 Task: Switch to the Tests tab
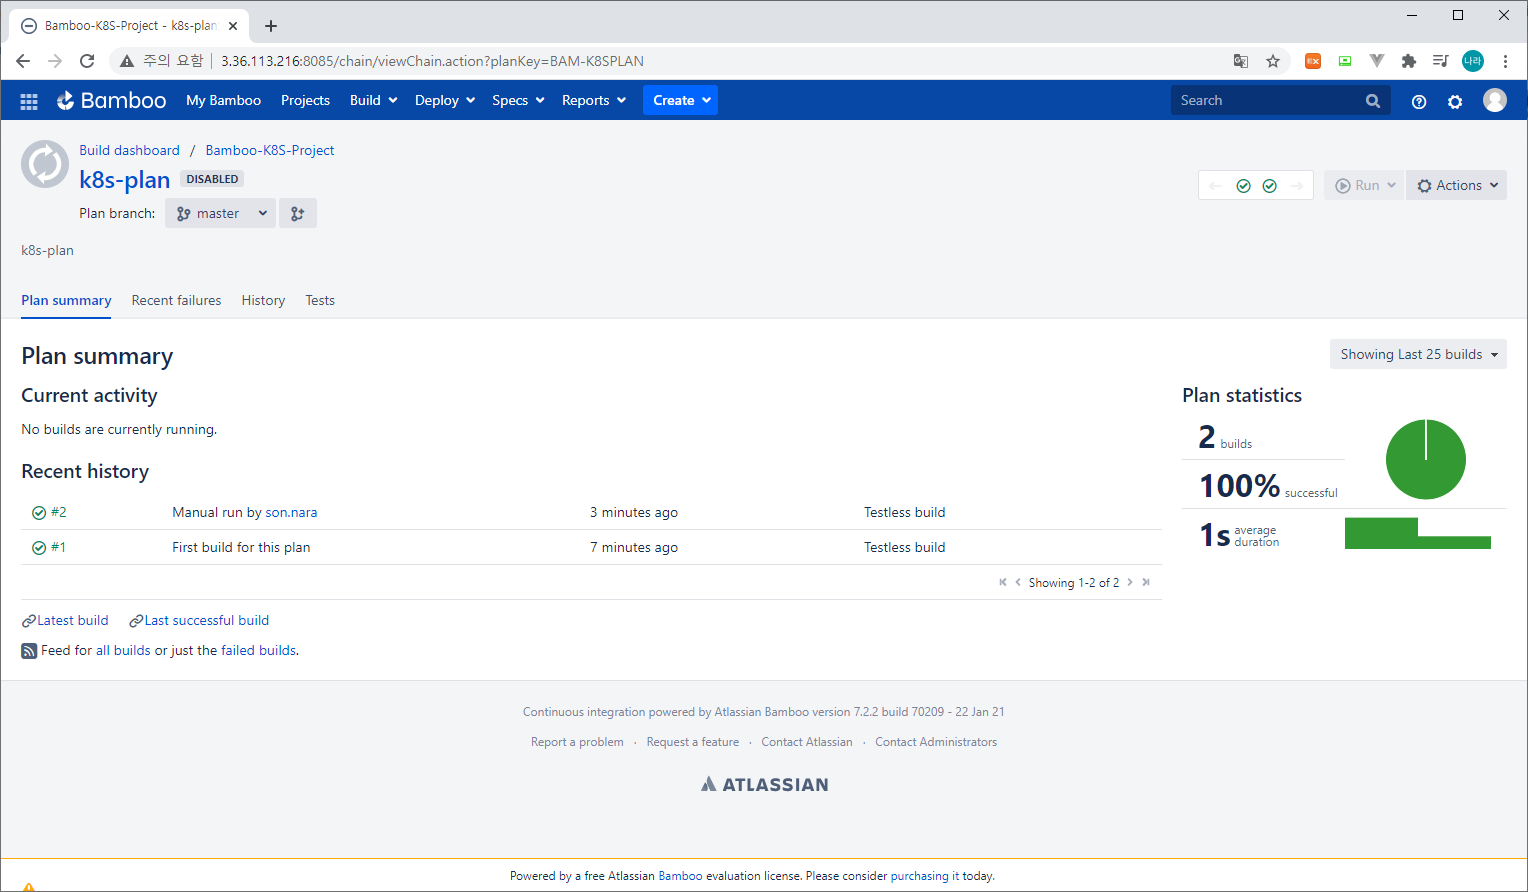tap(320, 300)
